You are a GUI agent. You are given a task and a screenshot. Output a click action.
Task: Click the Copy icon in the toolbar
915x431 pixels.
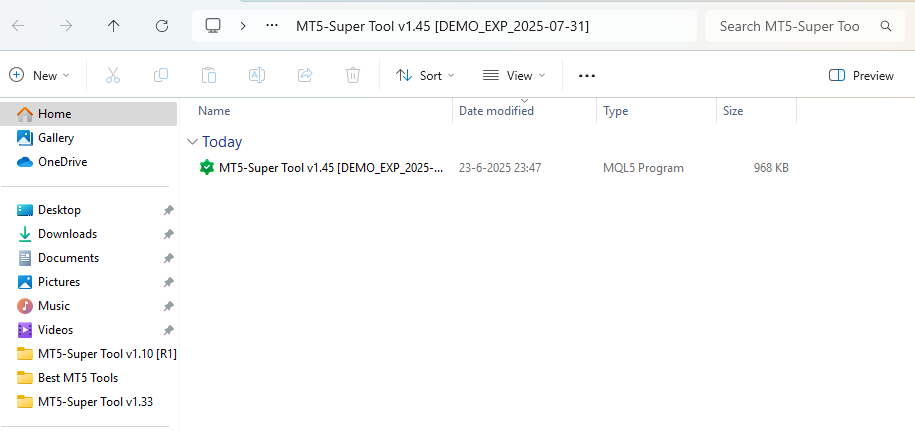click(161, 75)
